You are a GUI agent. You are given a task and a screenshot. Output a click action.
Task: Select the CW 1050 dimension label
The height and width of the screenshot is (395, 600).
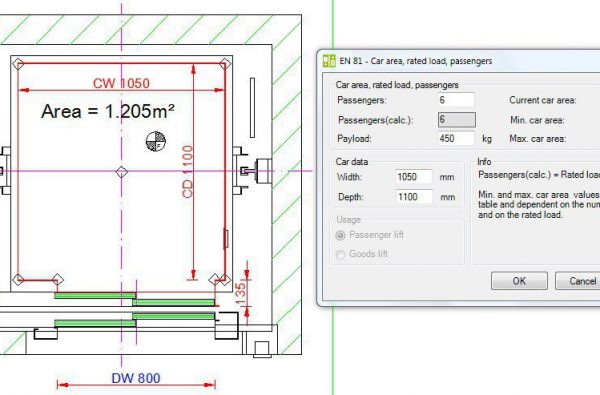[x=121, y=83]
